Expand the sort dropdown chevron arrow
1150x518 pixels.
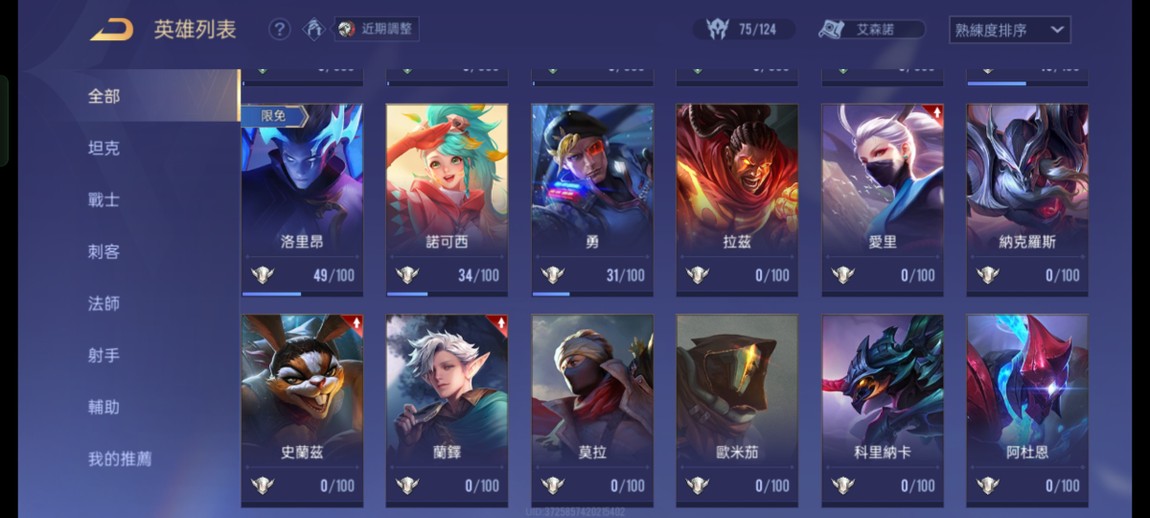click(x=1057, y=30)
